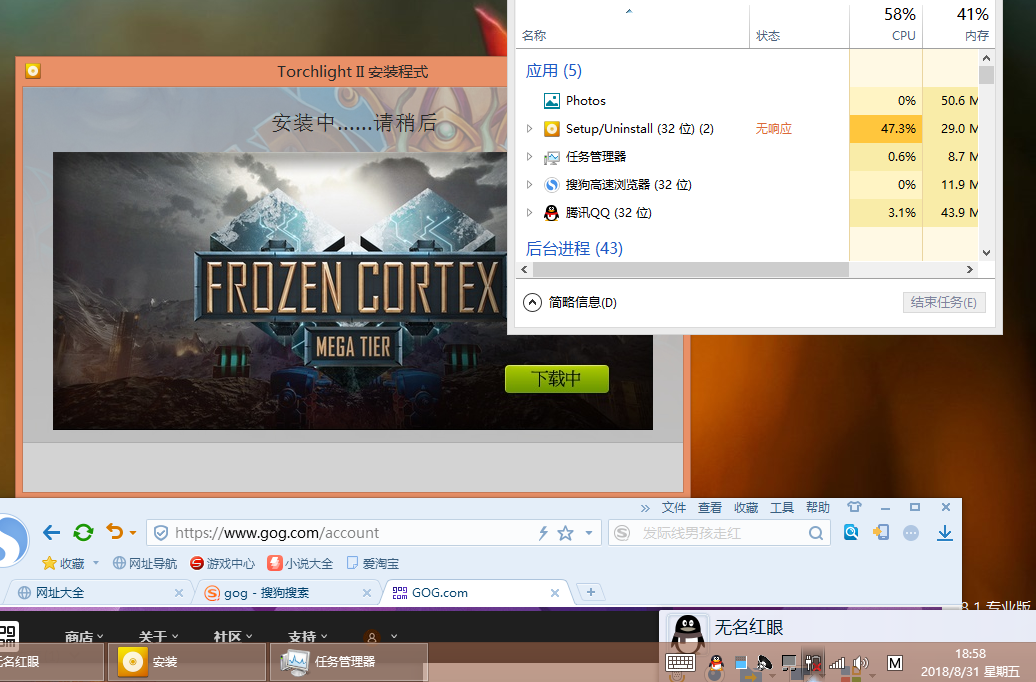This screenshot has width=1036, height=682.
Task: Click the 结束任务 button
Action: point(944,303)
